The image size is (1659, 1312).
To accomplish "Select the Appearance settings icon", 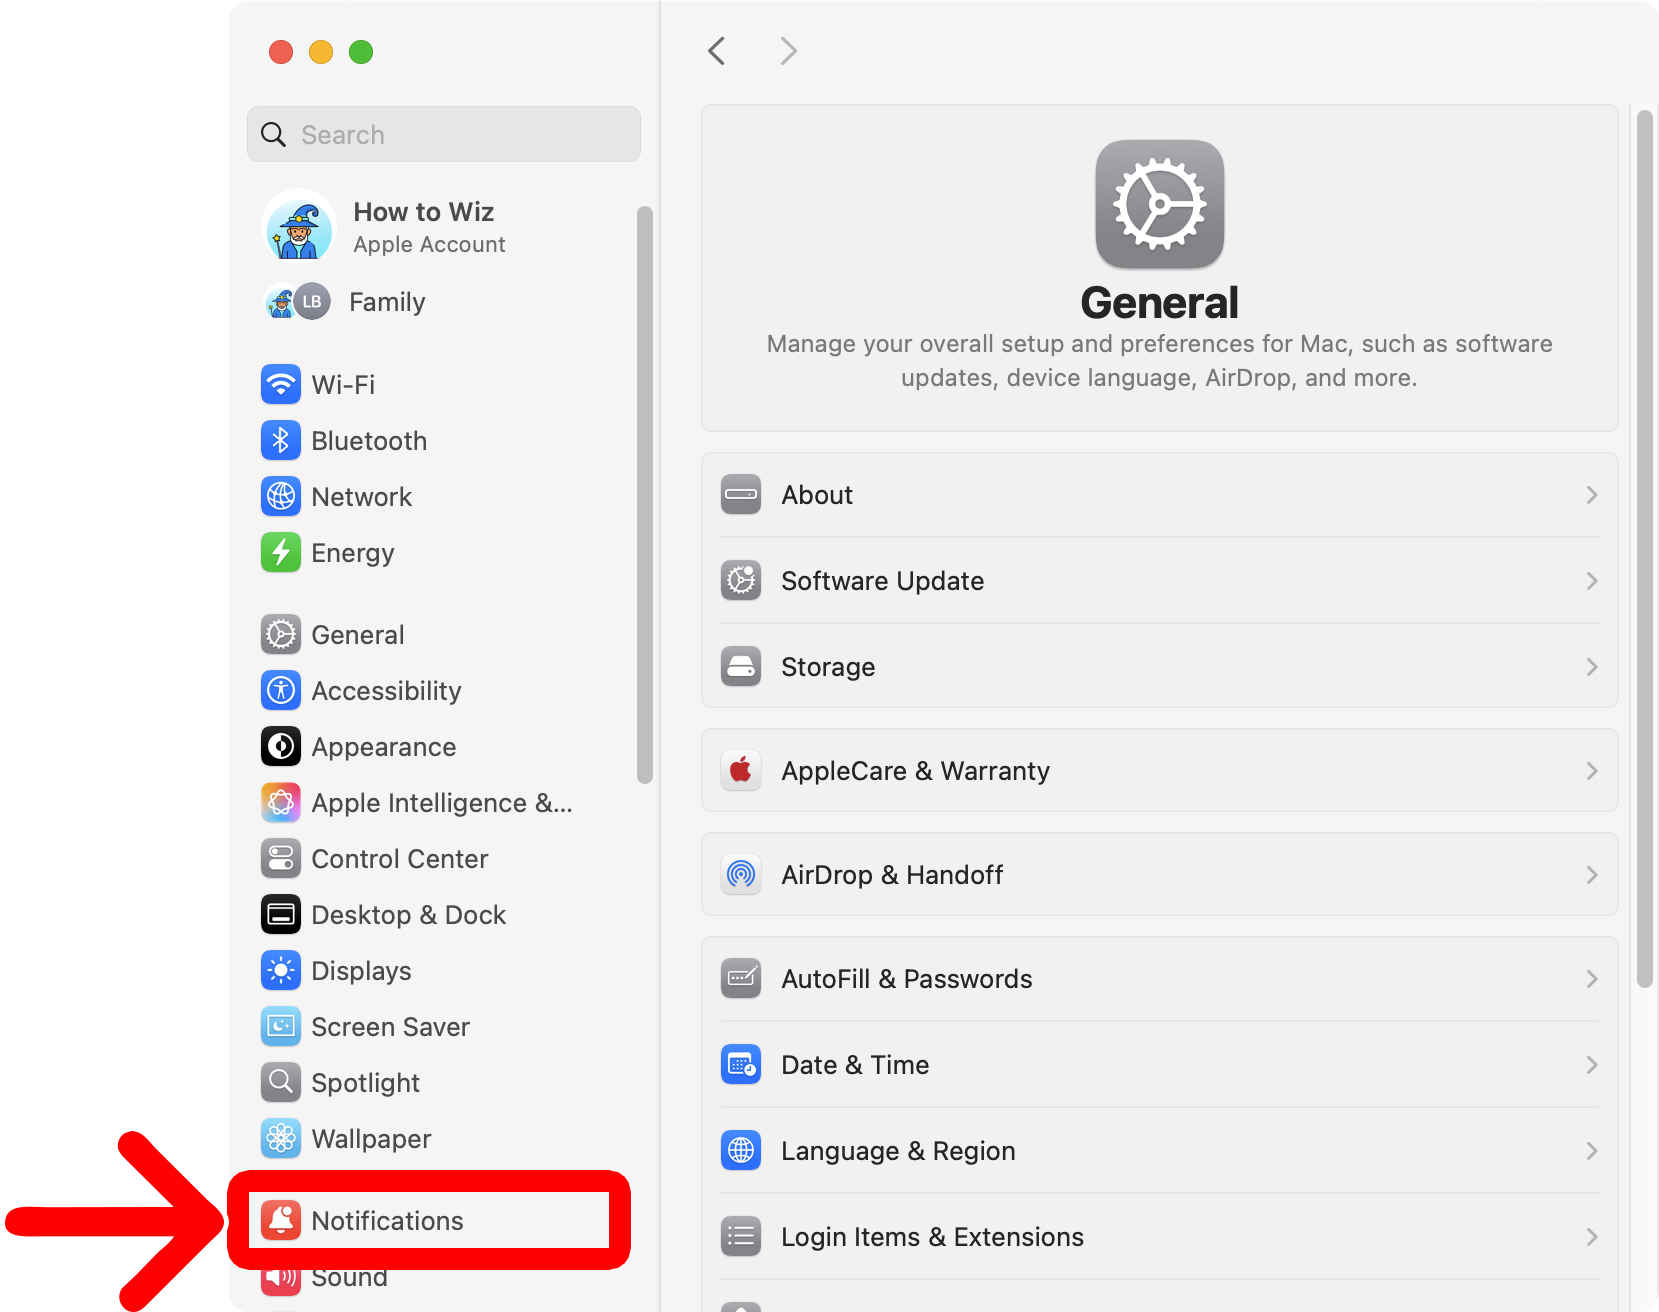I will pos(281,746).
